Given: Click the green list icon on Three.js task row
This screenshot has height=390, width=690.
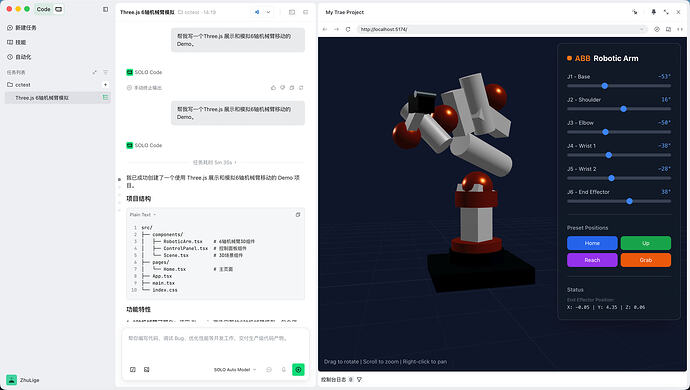Looking at the screenshot, I should coord(105,98).
